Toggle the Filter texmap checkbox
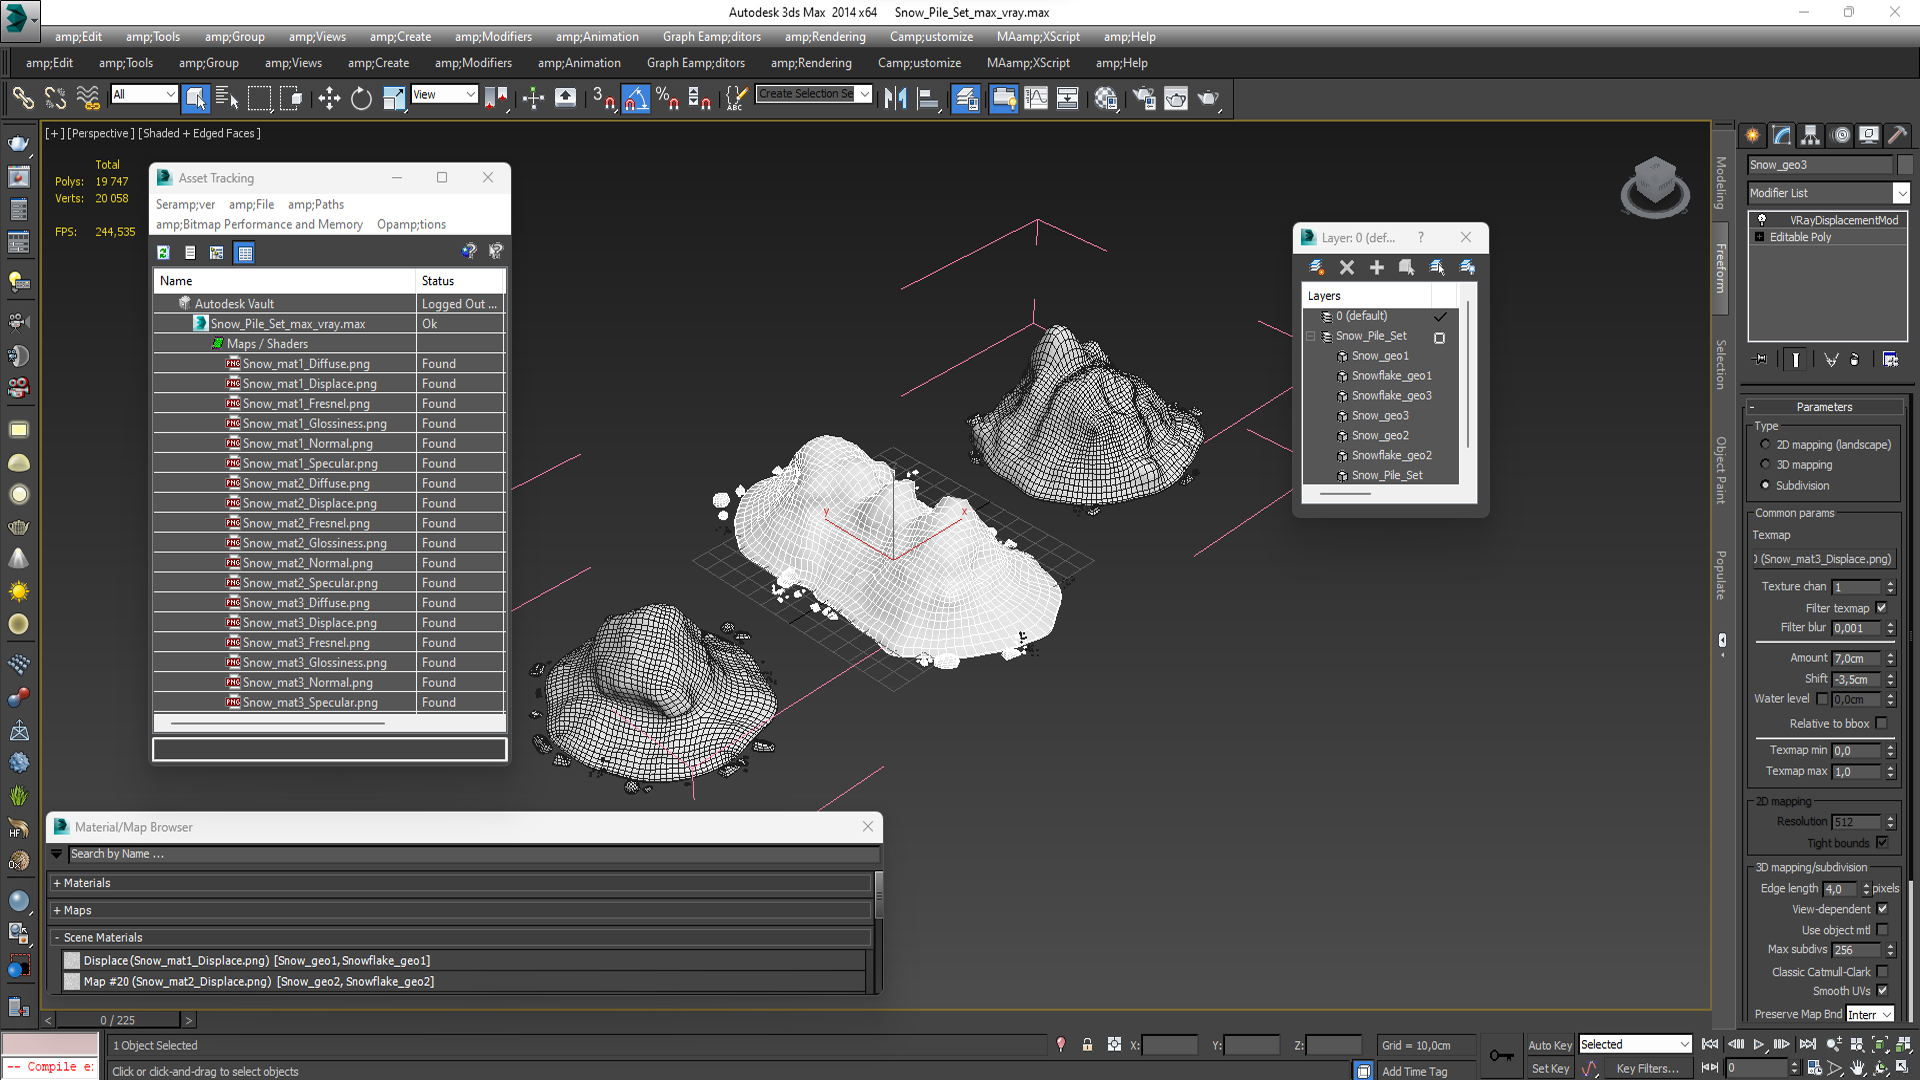The image size is (1920, 1080). tap(1882, 608)
